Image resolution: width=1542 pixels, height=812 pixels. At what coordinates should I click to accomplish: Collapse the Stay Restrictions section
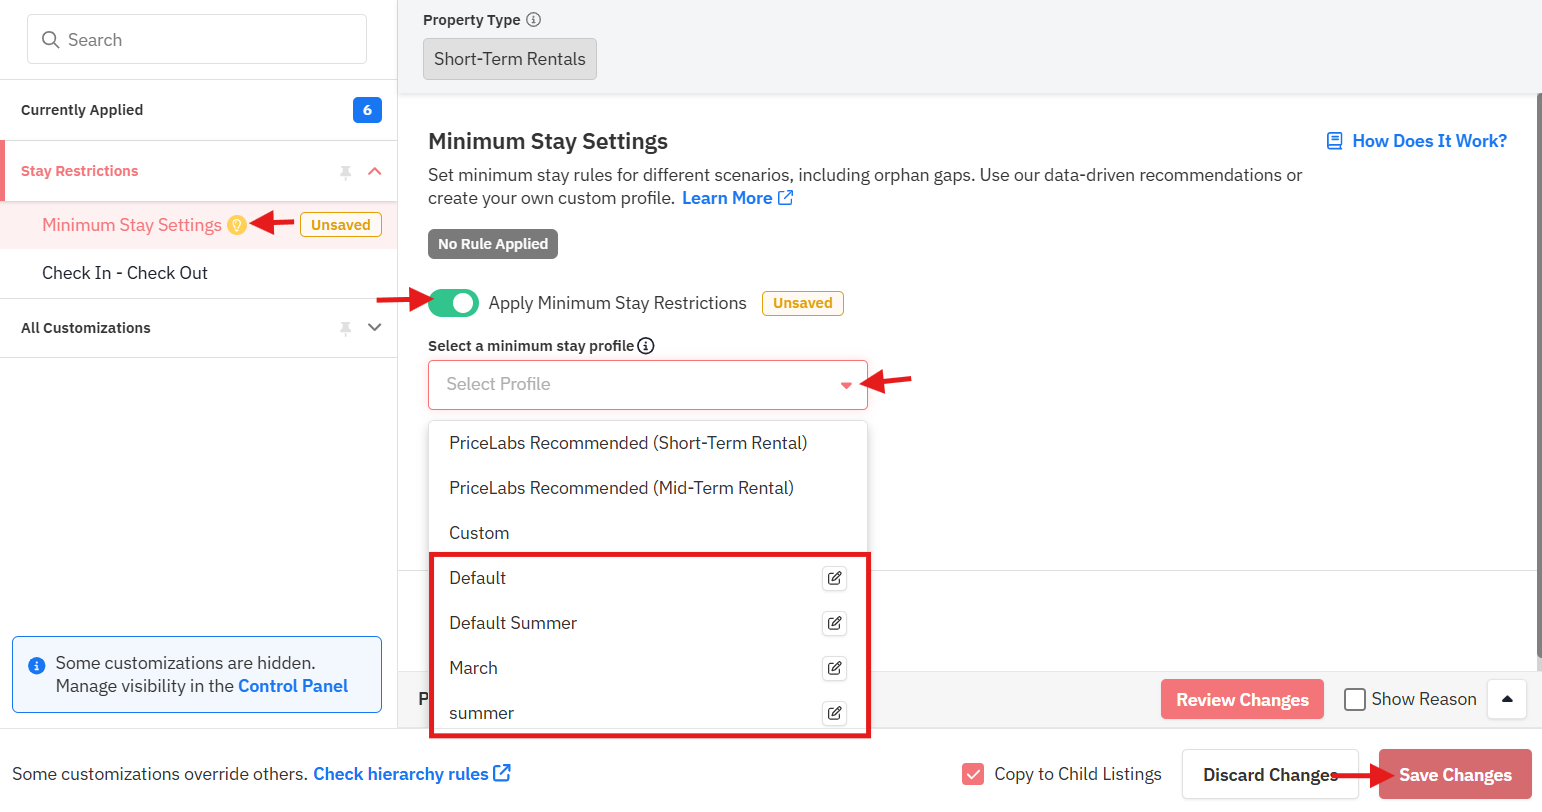pos(375,171)
